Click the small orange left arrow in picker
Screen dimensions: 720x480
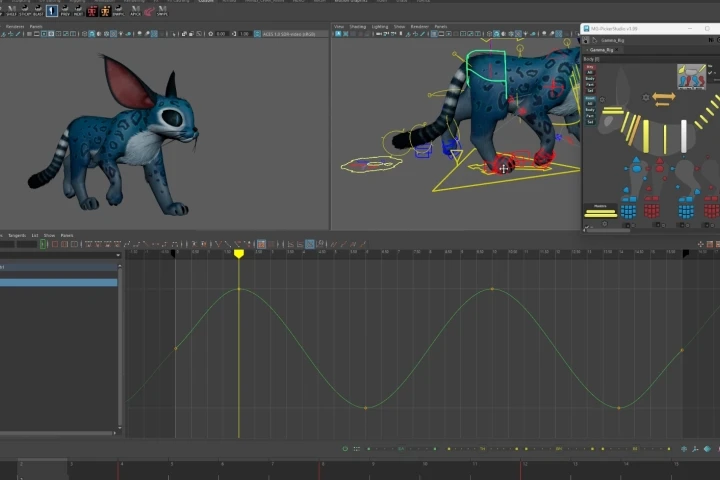tap(662, 104)
